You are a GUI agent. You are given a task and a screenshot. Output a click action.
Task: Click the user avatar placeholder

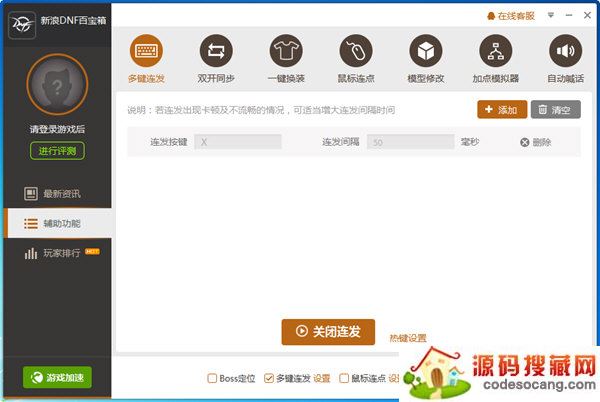click(57, 85)
